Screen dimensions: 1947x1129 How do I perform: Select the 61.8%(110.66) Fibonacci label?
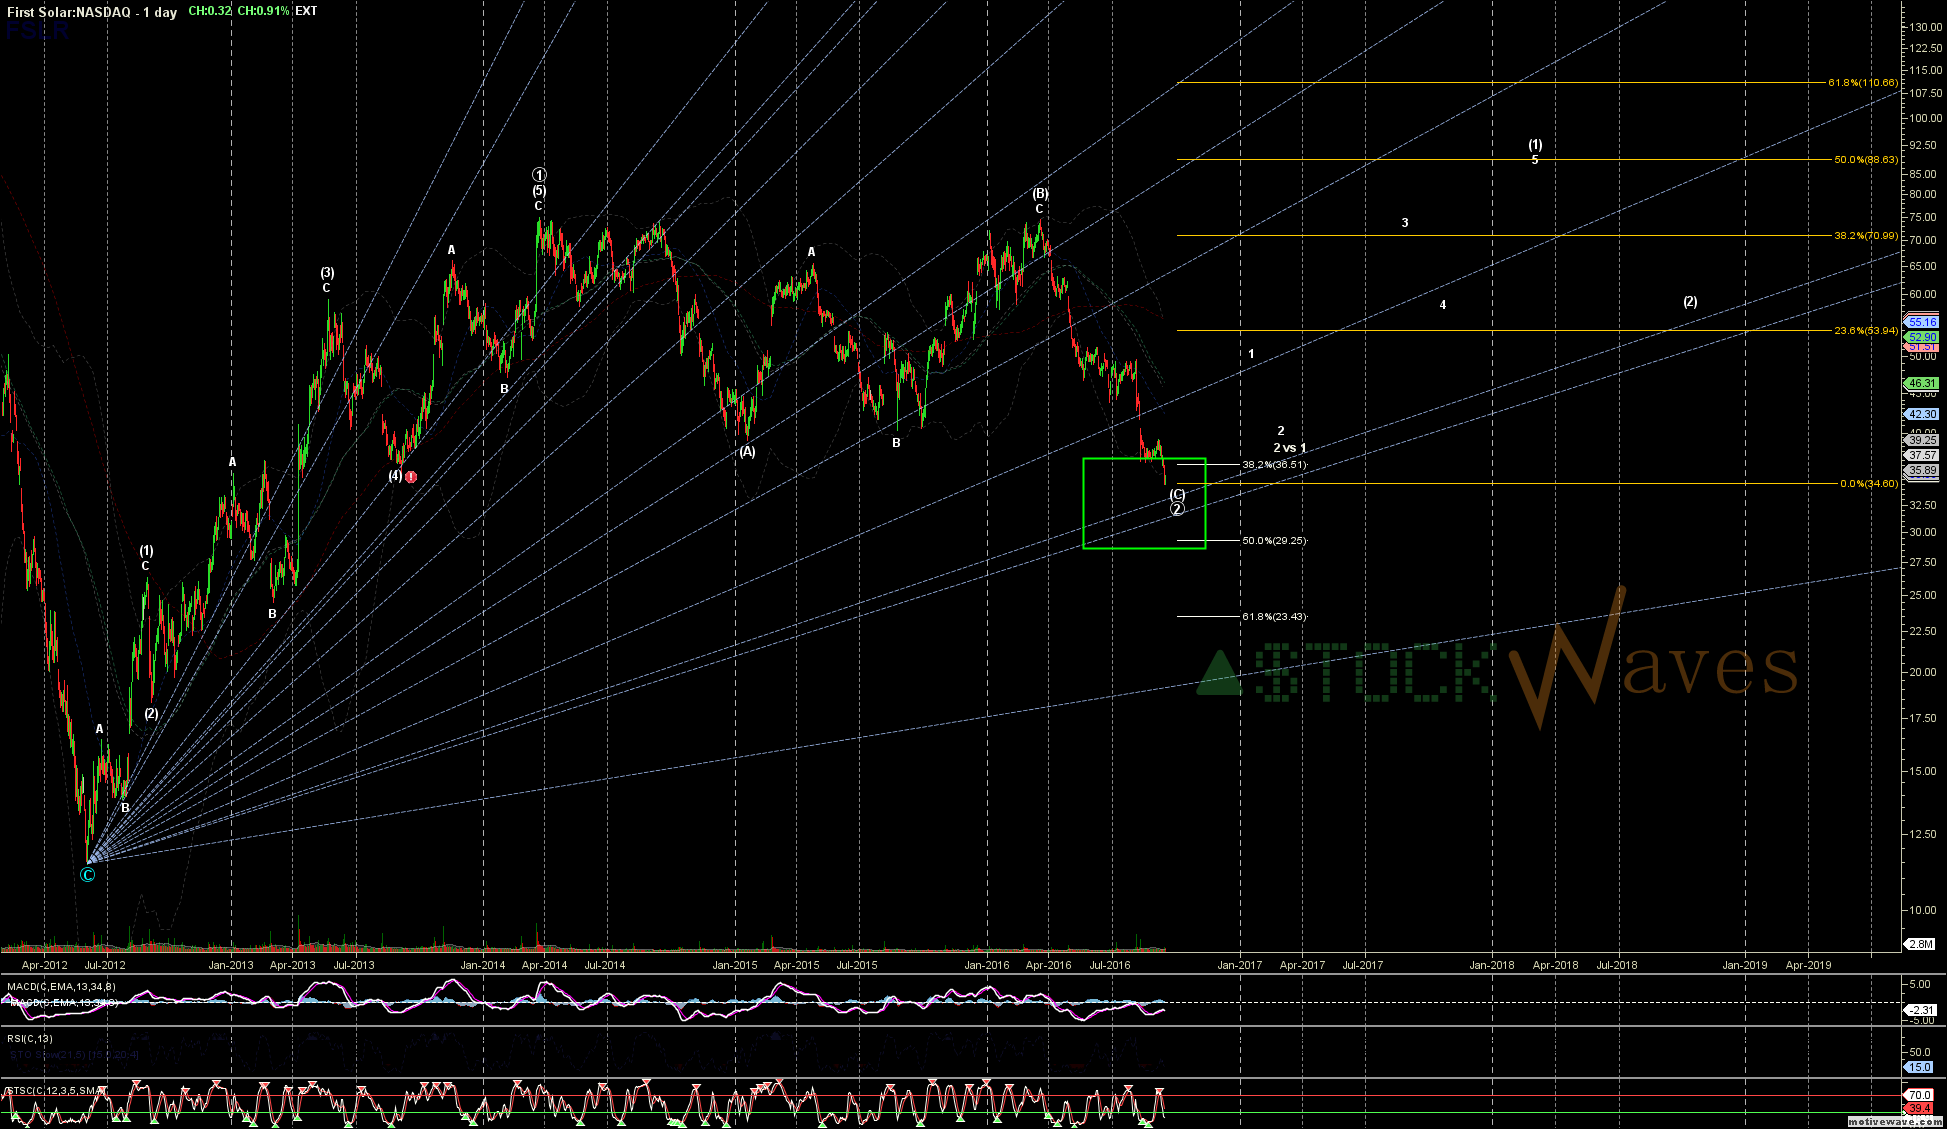click(1862, 83)
